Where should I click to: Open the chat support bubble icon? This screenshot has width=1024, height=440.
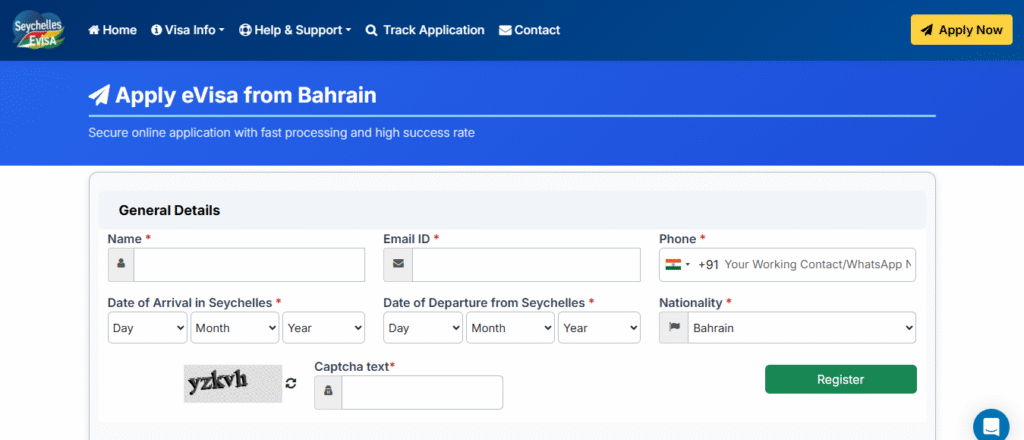(991, 423)
